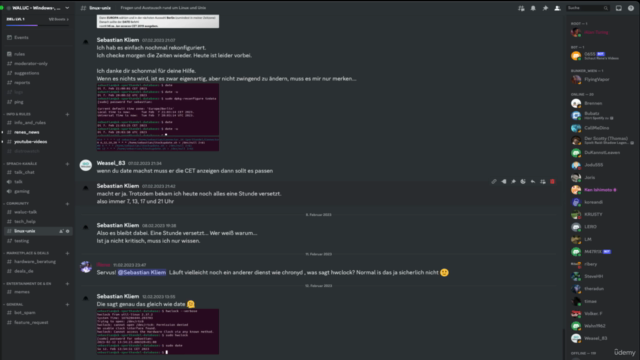The height and width of the screenshot is (360, 640).
Task: Collapse the SPRACH-KANÄLE category
Action: (22, 164)
